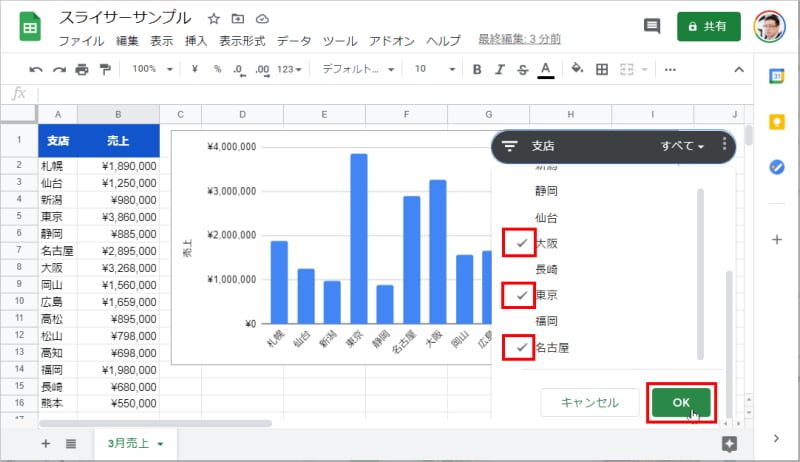Image resolution: width=800 pixels, height=462 pixels.
Task: Open the 3月売上 sheet tab menu arrow
Action: pos(160,444)
